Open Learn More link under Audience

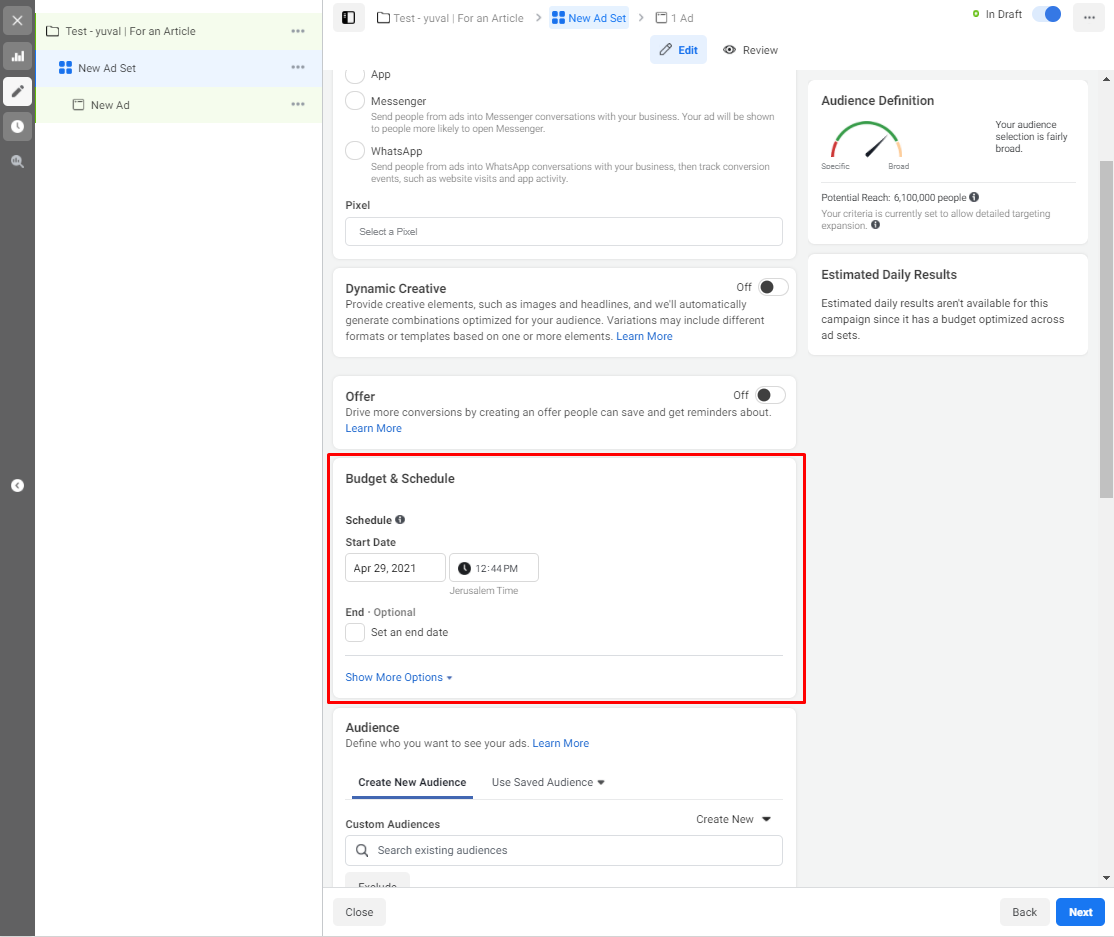pos(561,743)
